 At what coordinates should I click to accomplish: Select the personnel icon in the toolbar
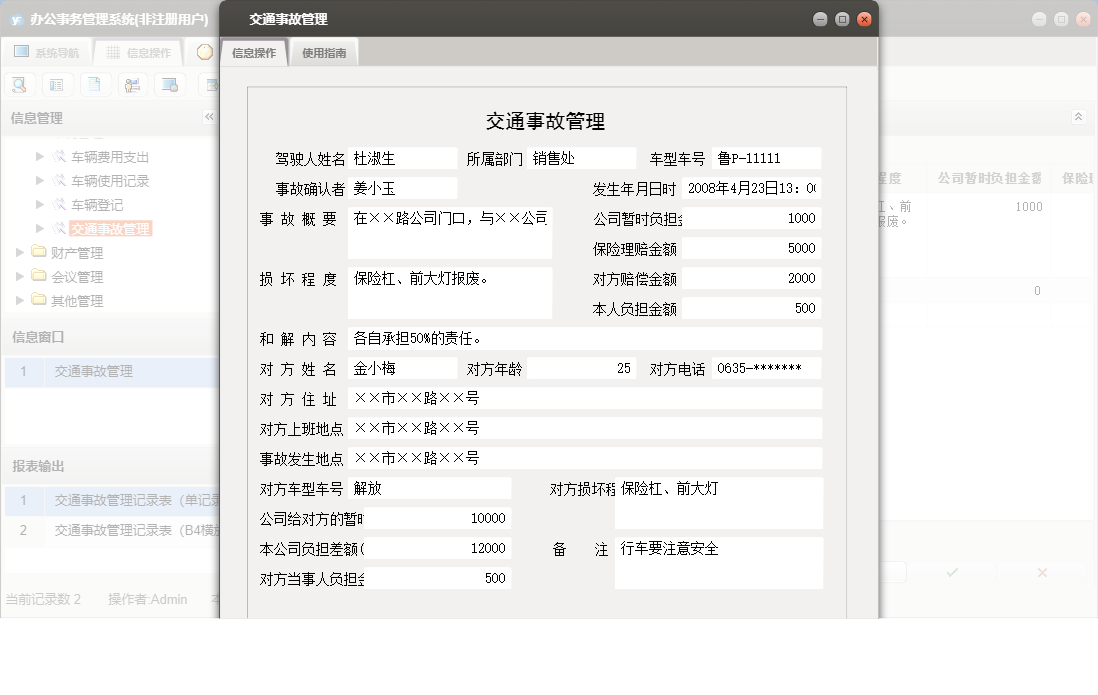pyautogui.click(x=132, y=85)
